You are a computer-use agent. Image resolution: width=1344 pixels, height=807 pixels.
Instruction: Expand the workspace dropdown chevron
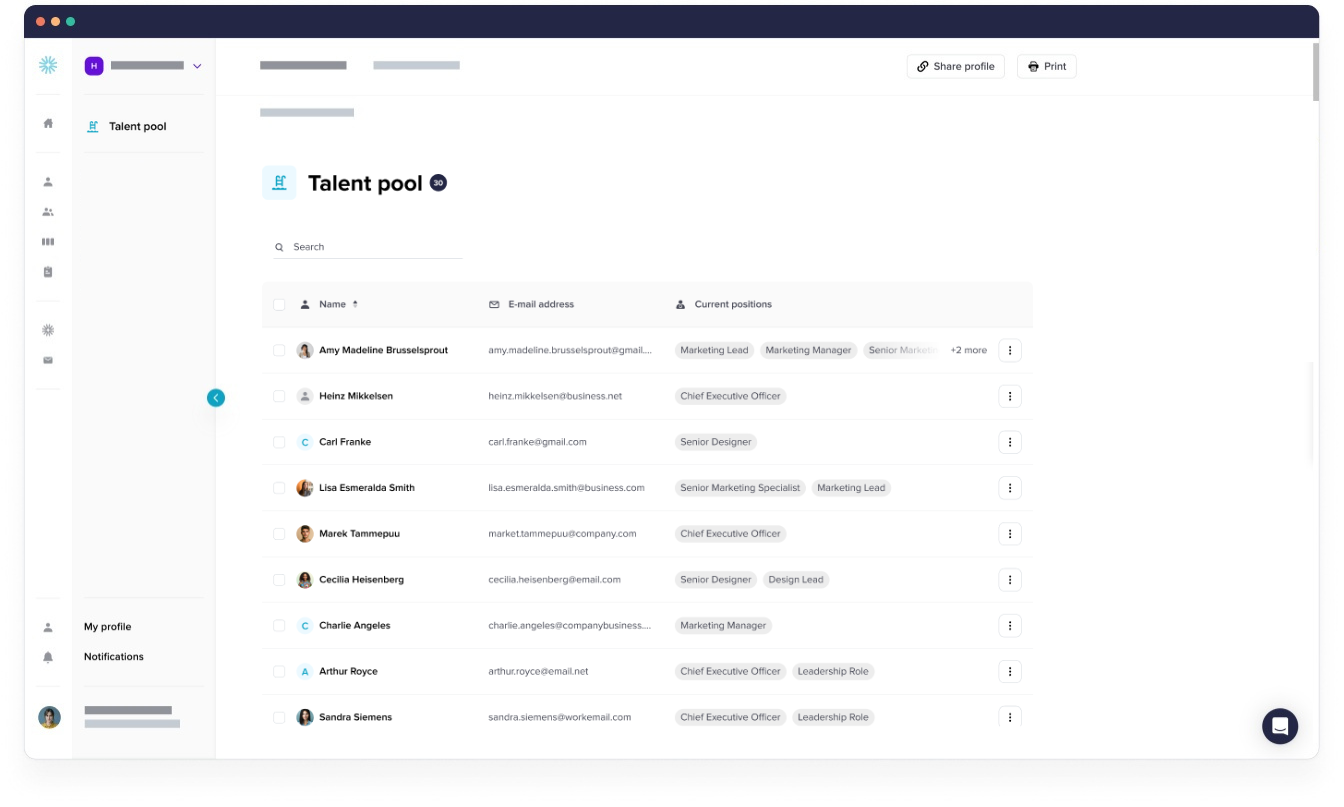coord(197,66)
